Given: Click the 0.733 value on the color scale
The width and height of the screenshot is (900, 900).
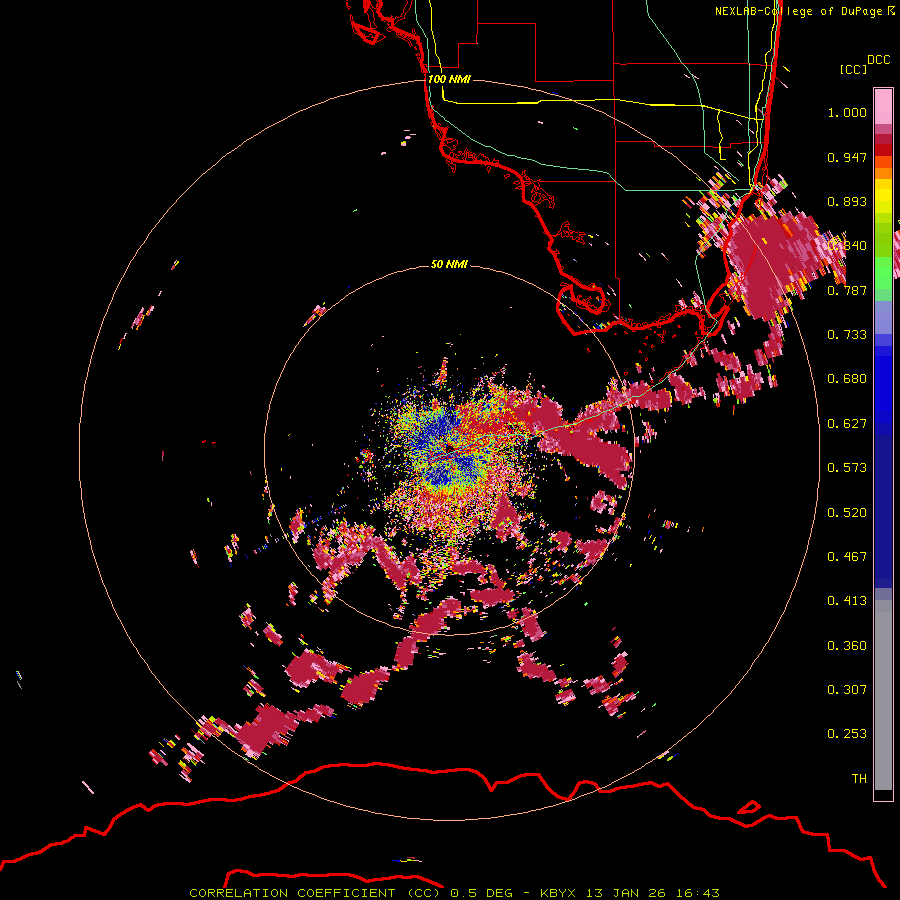Looking at the screenshot, I should [847, 335].
